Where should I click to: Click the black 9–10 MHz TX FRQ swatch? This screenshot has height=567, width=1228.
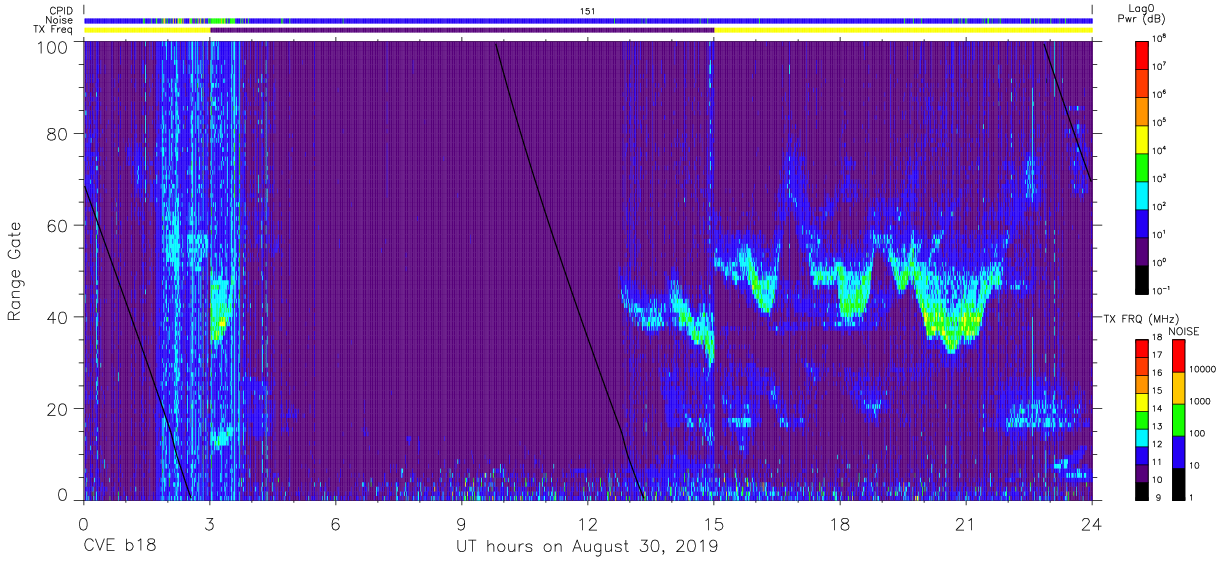tap(1143, 489)
